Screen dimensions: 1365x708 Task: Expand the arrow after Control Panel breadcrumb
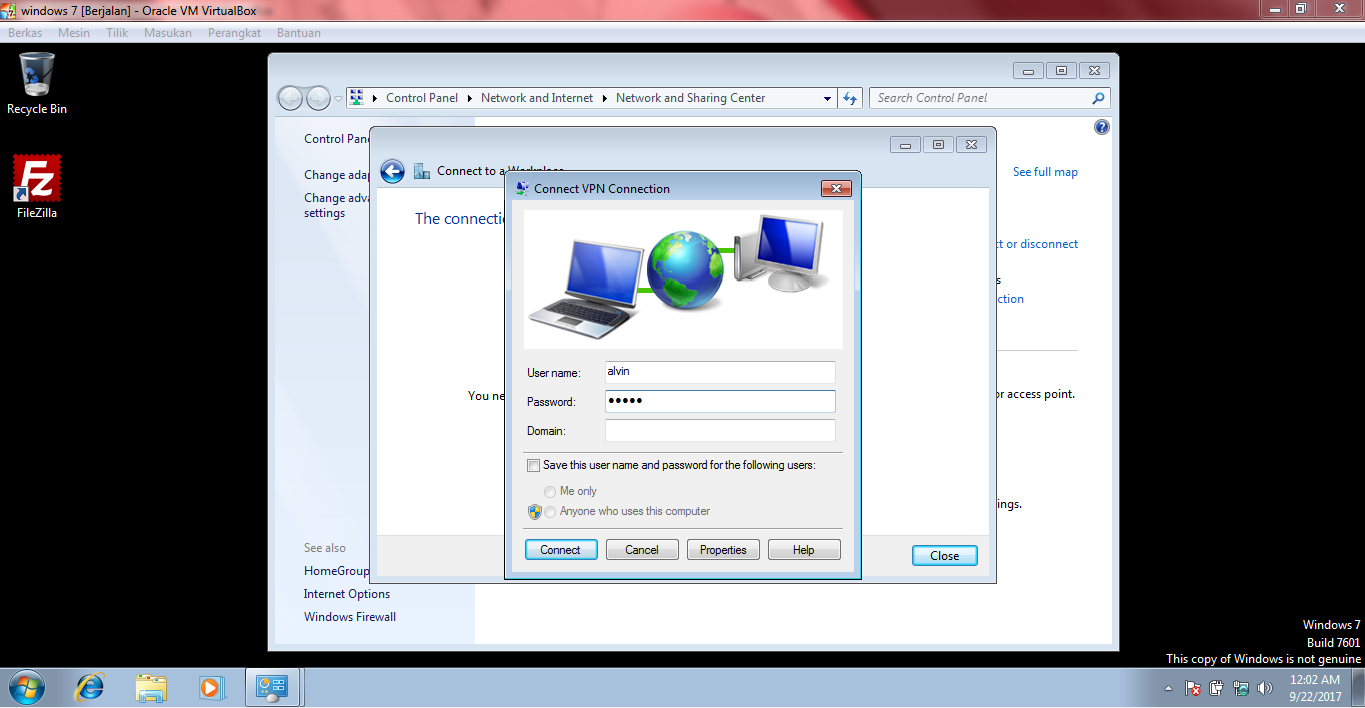tap(469, 98)
